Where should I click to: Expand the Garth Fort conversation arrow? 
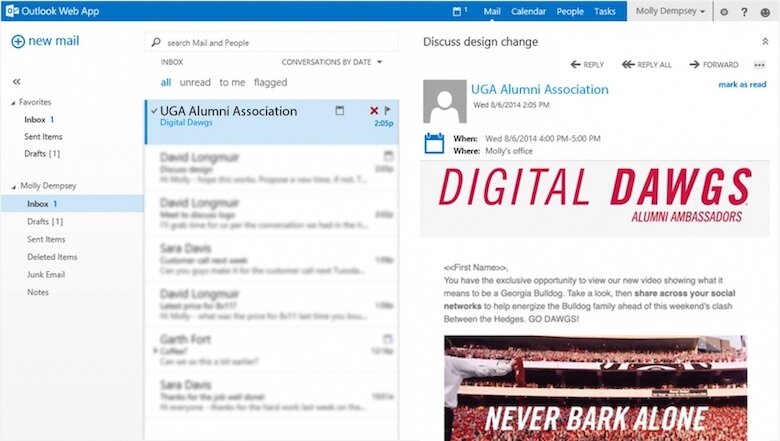(x=155, y=351)
